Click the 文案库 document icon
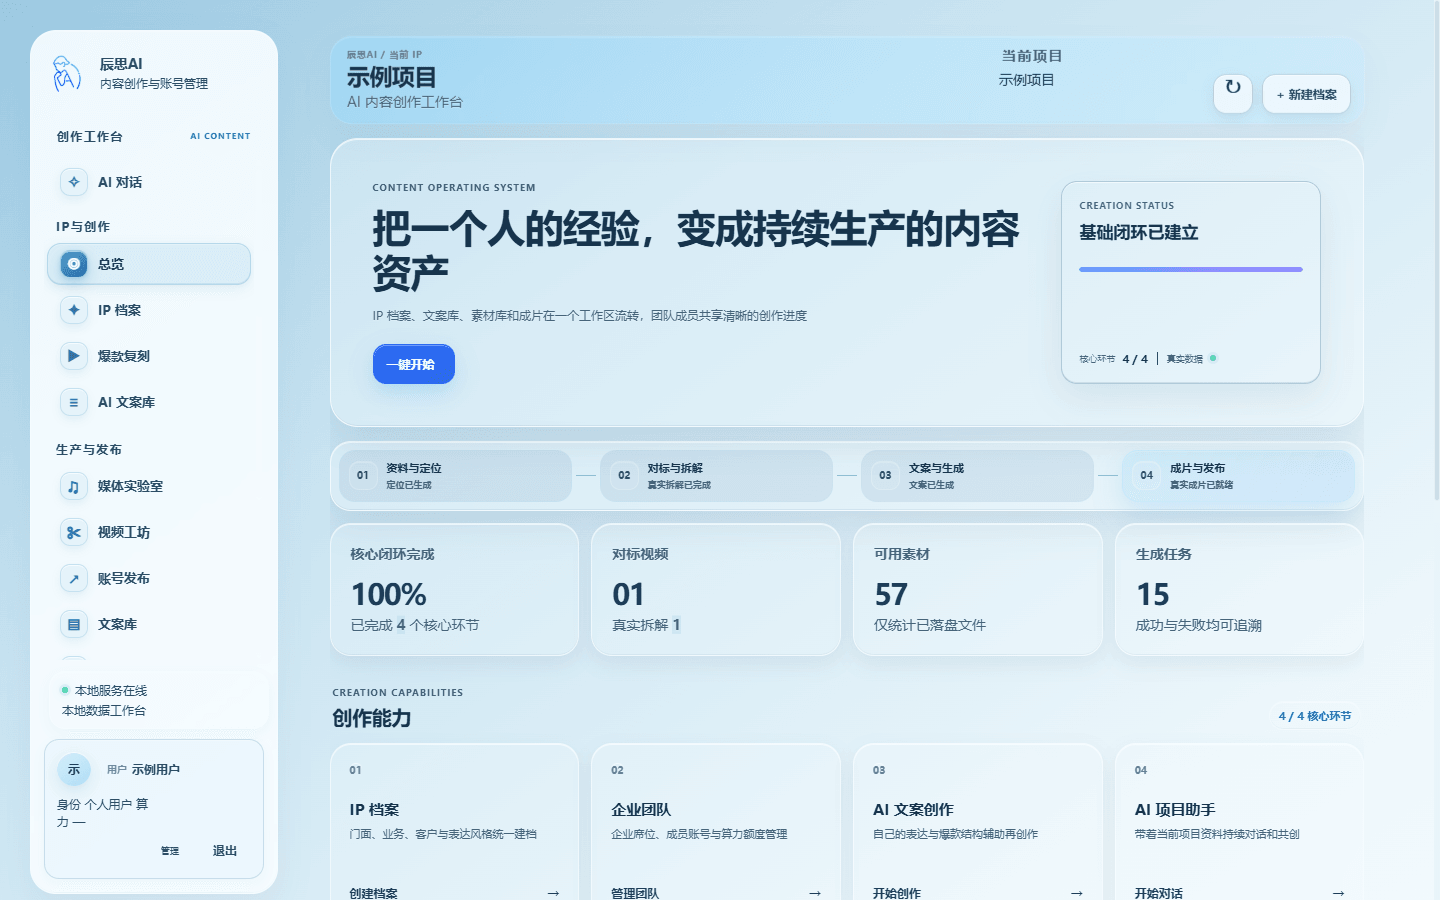This screenshot has width=1440, height=900. click(74, 624)
